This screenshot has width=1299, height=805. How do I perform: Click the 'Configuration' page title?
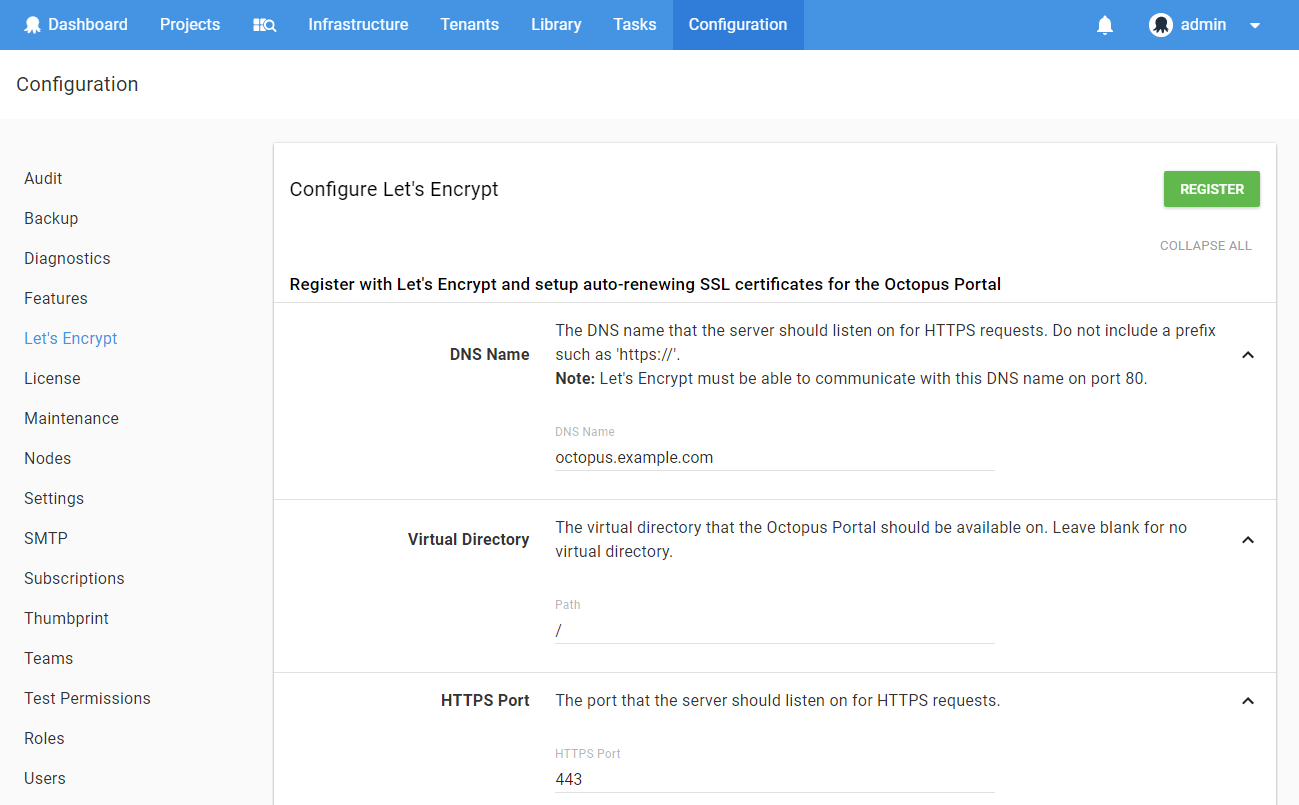77,84
